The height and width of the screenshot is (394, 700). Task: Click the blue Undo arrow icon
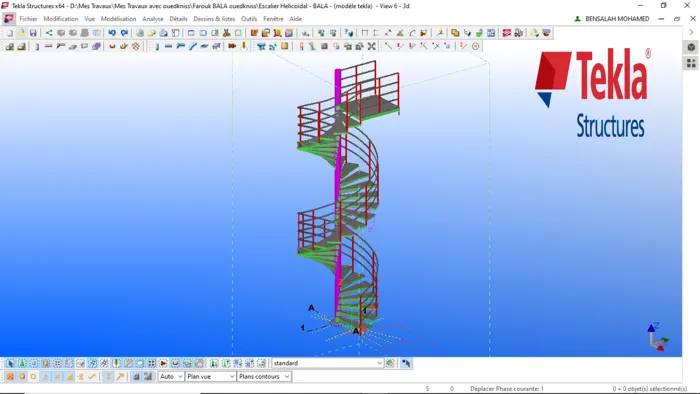pos(112,33)
